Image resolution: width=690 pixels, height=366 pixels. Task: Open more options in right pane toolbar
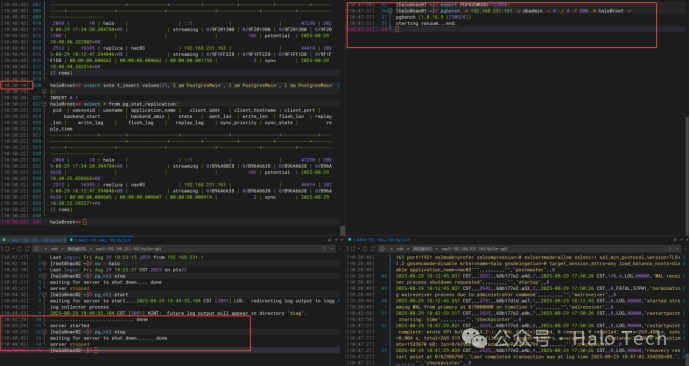coord(685,249)
